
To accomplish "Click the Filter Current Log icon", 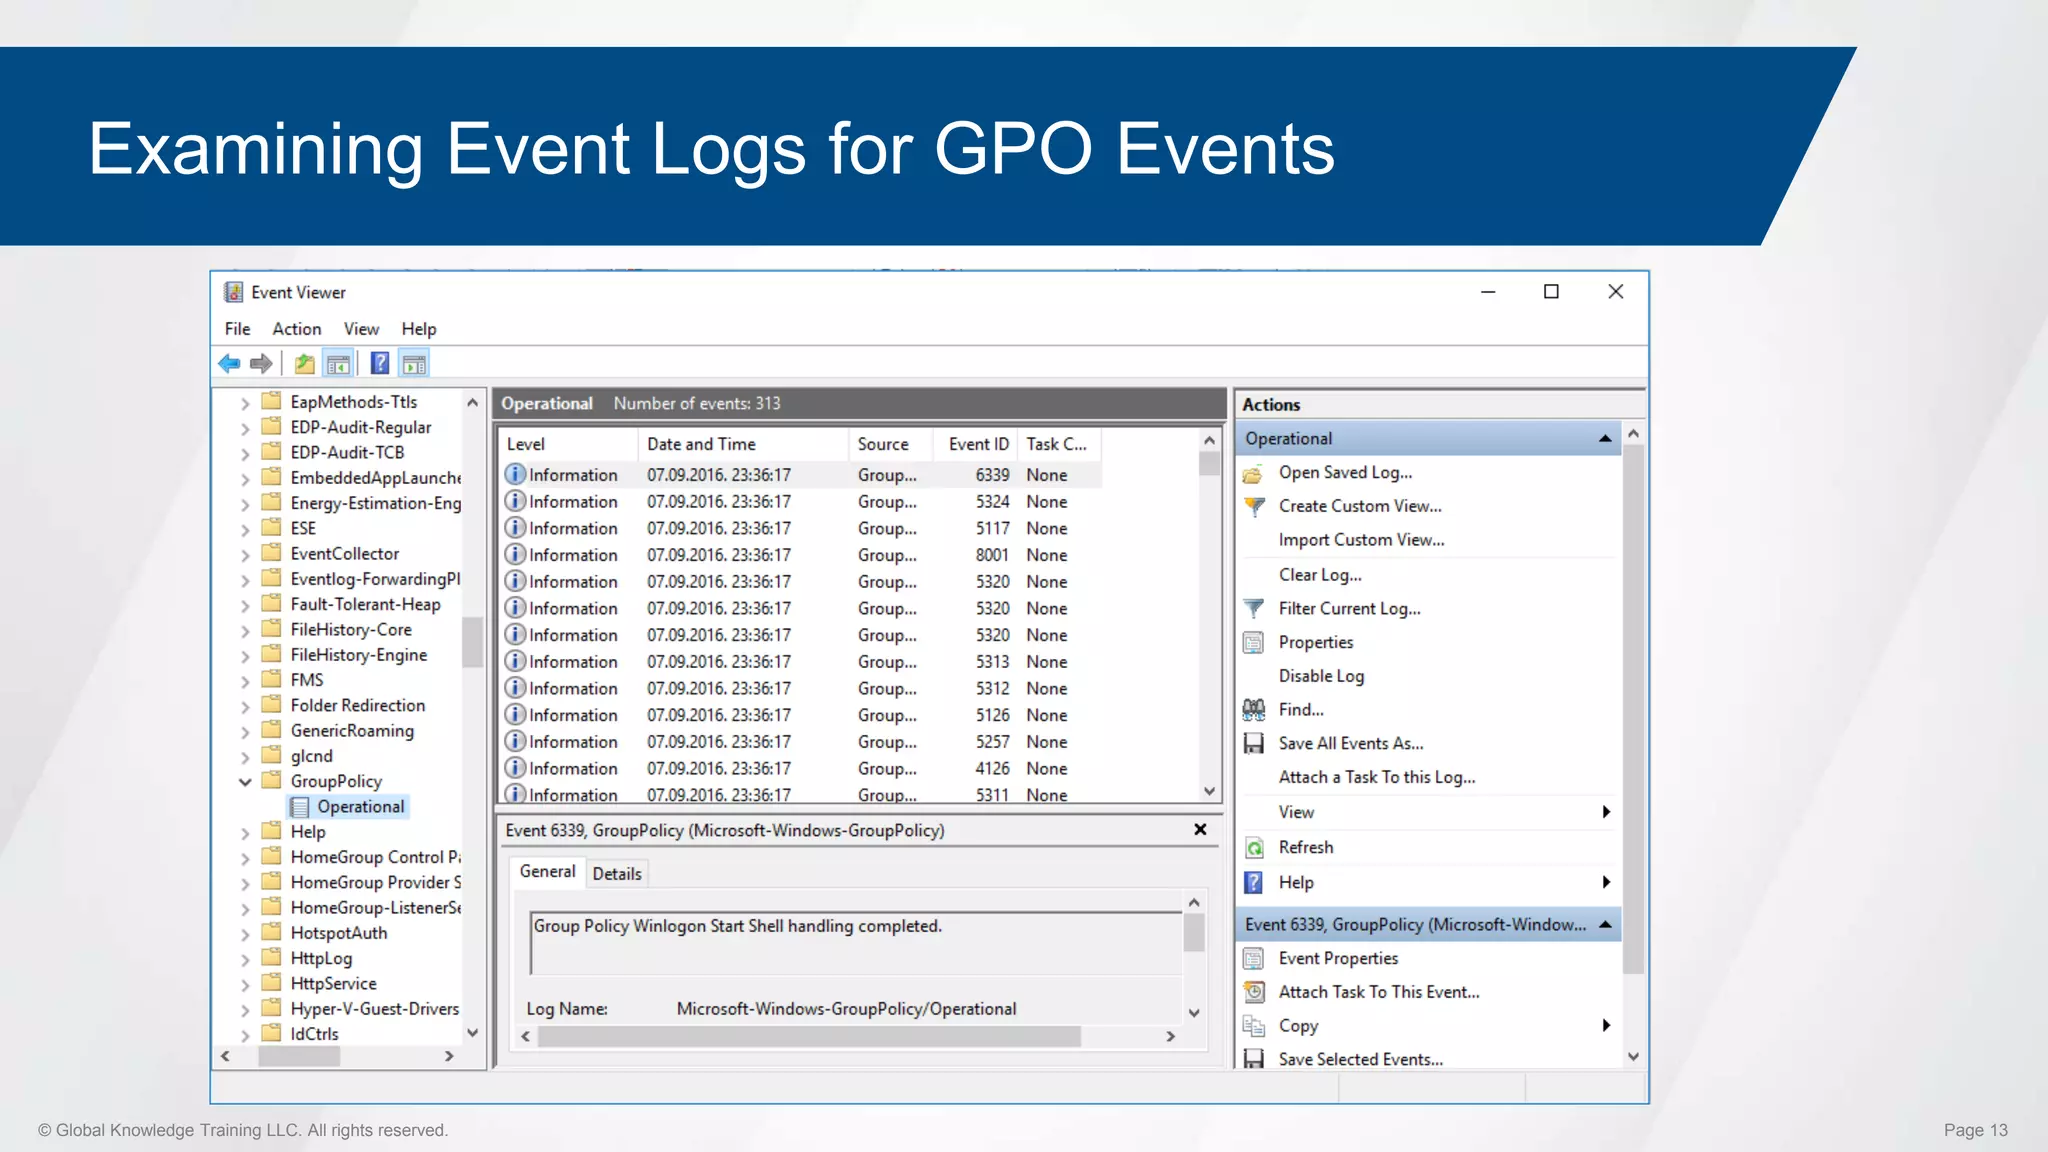I will [1253, 609].
